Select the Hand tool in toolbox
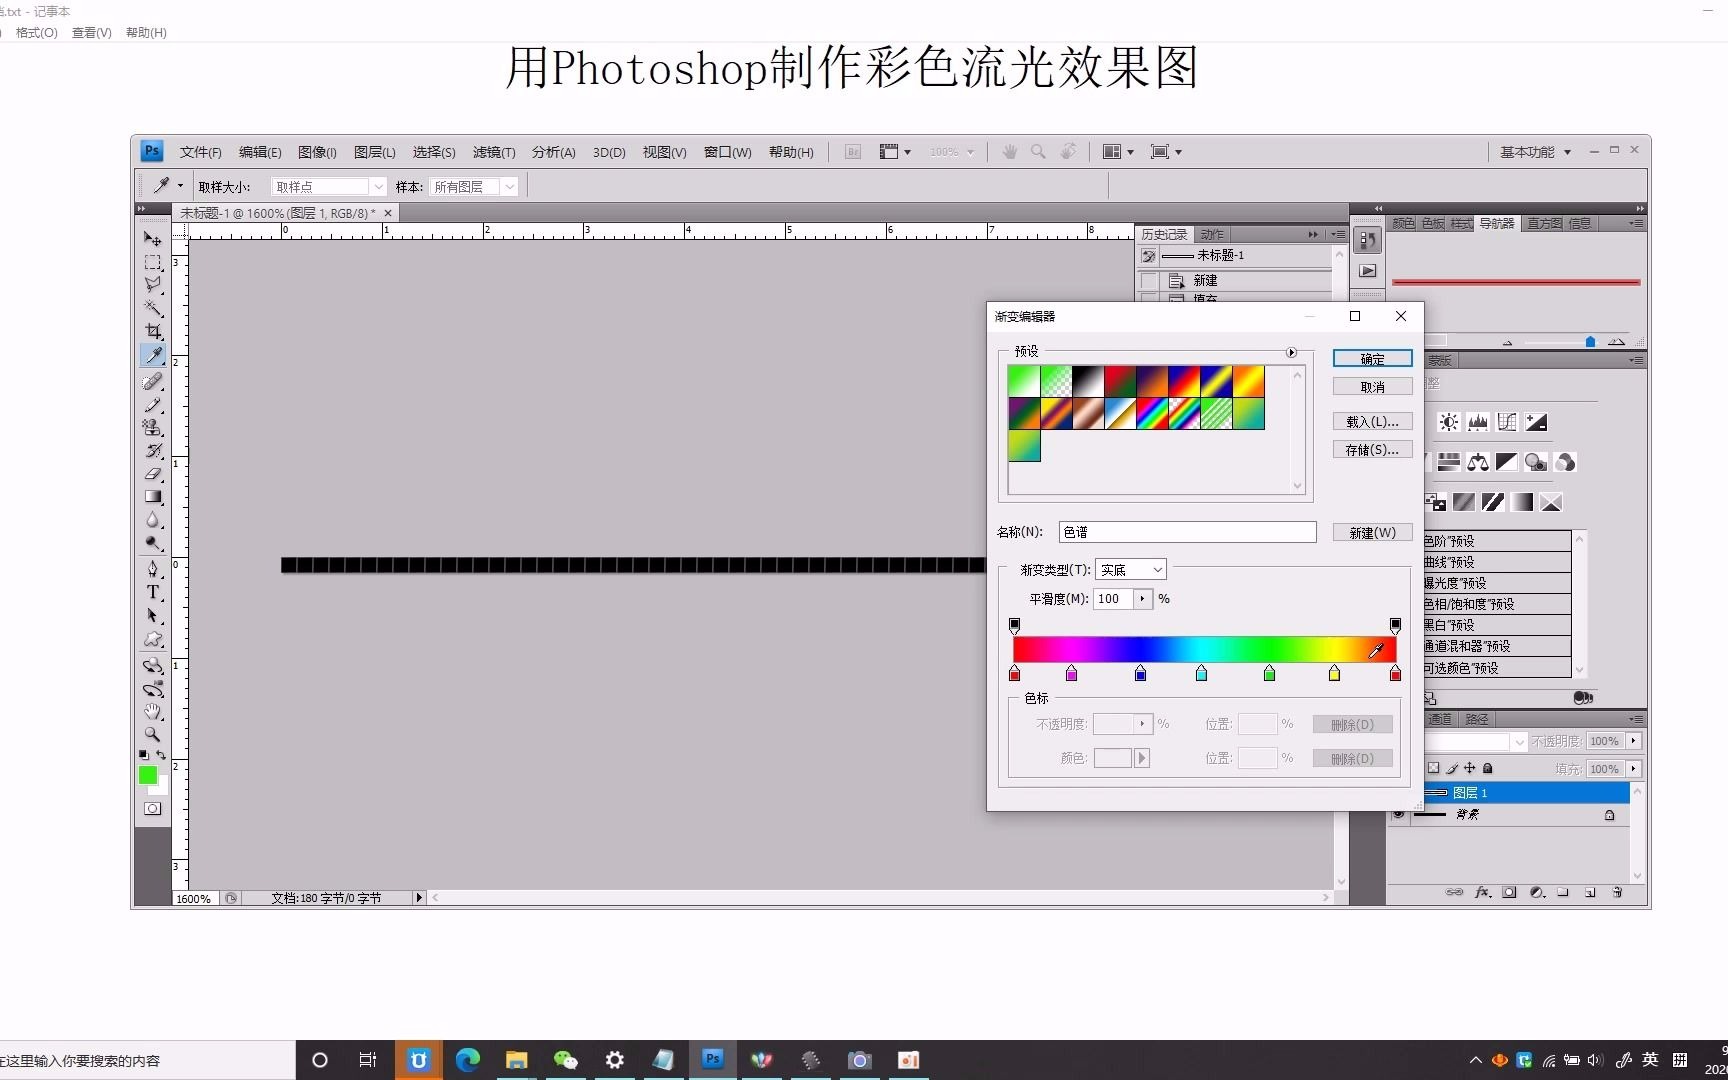 [x=152, y=711]
